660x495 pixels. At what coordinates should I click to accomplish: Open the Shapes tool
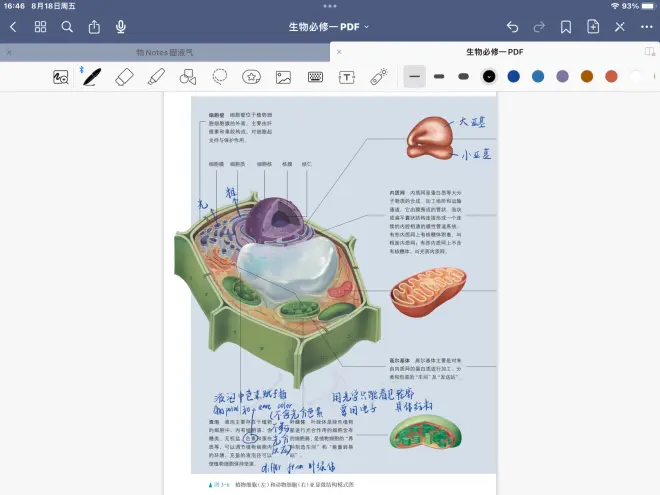[188, 76]
